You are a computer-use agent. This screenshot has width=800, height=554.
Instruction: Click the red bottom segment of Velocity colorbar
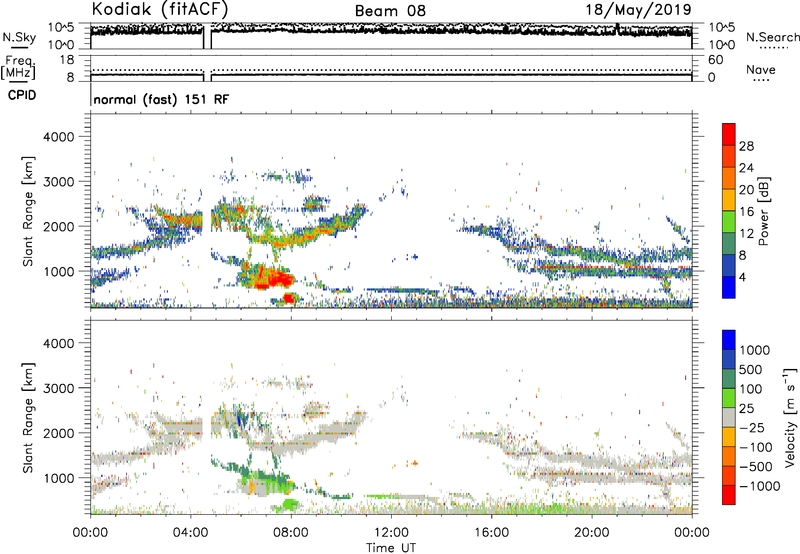point(729,495)
